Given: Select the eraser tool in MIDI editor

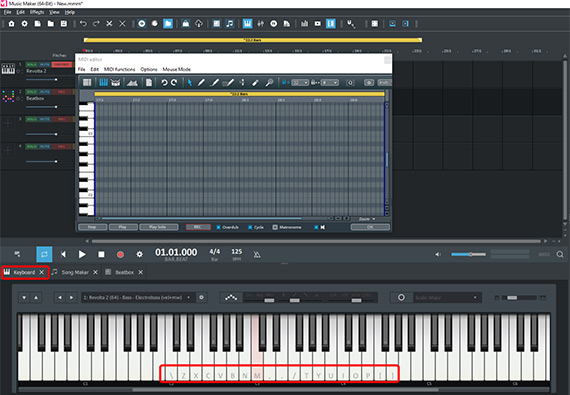Looking at the screenshot, I should pyautogui.click(x=255, y=82).
